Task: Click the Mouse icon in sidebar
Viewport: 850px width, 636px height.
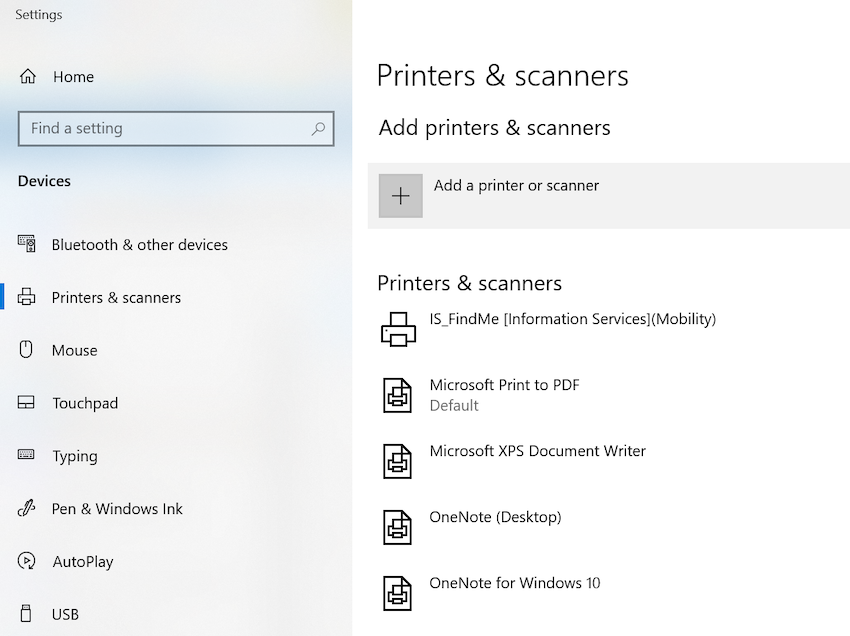Action: [26, 349]
